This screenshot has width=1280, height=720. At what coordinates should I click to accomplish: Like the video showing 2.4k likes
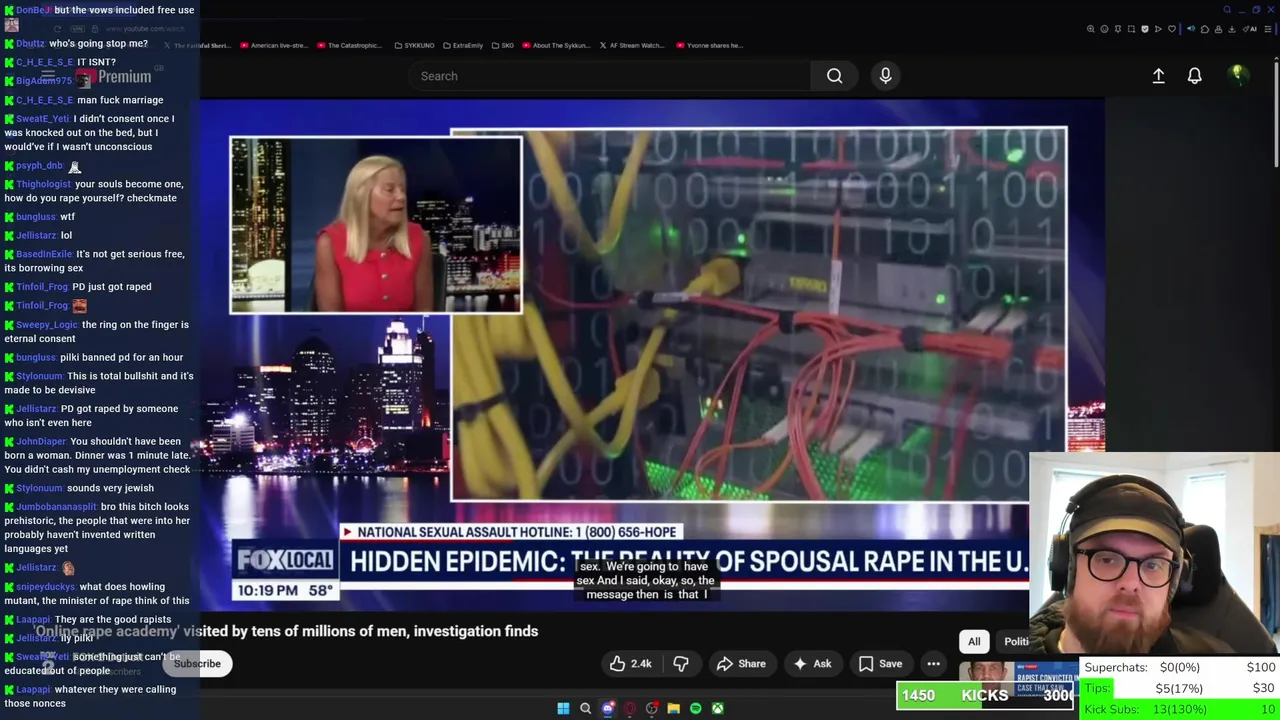(x=630, y=664)
